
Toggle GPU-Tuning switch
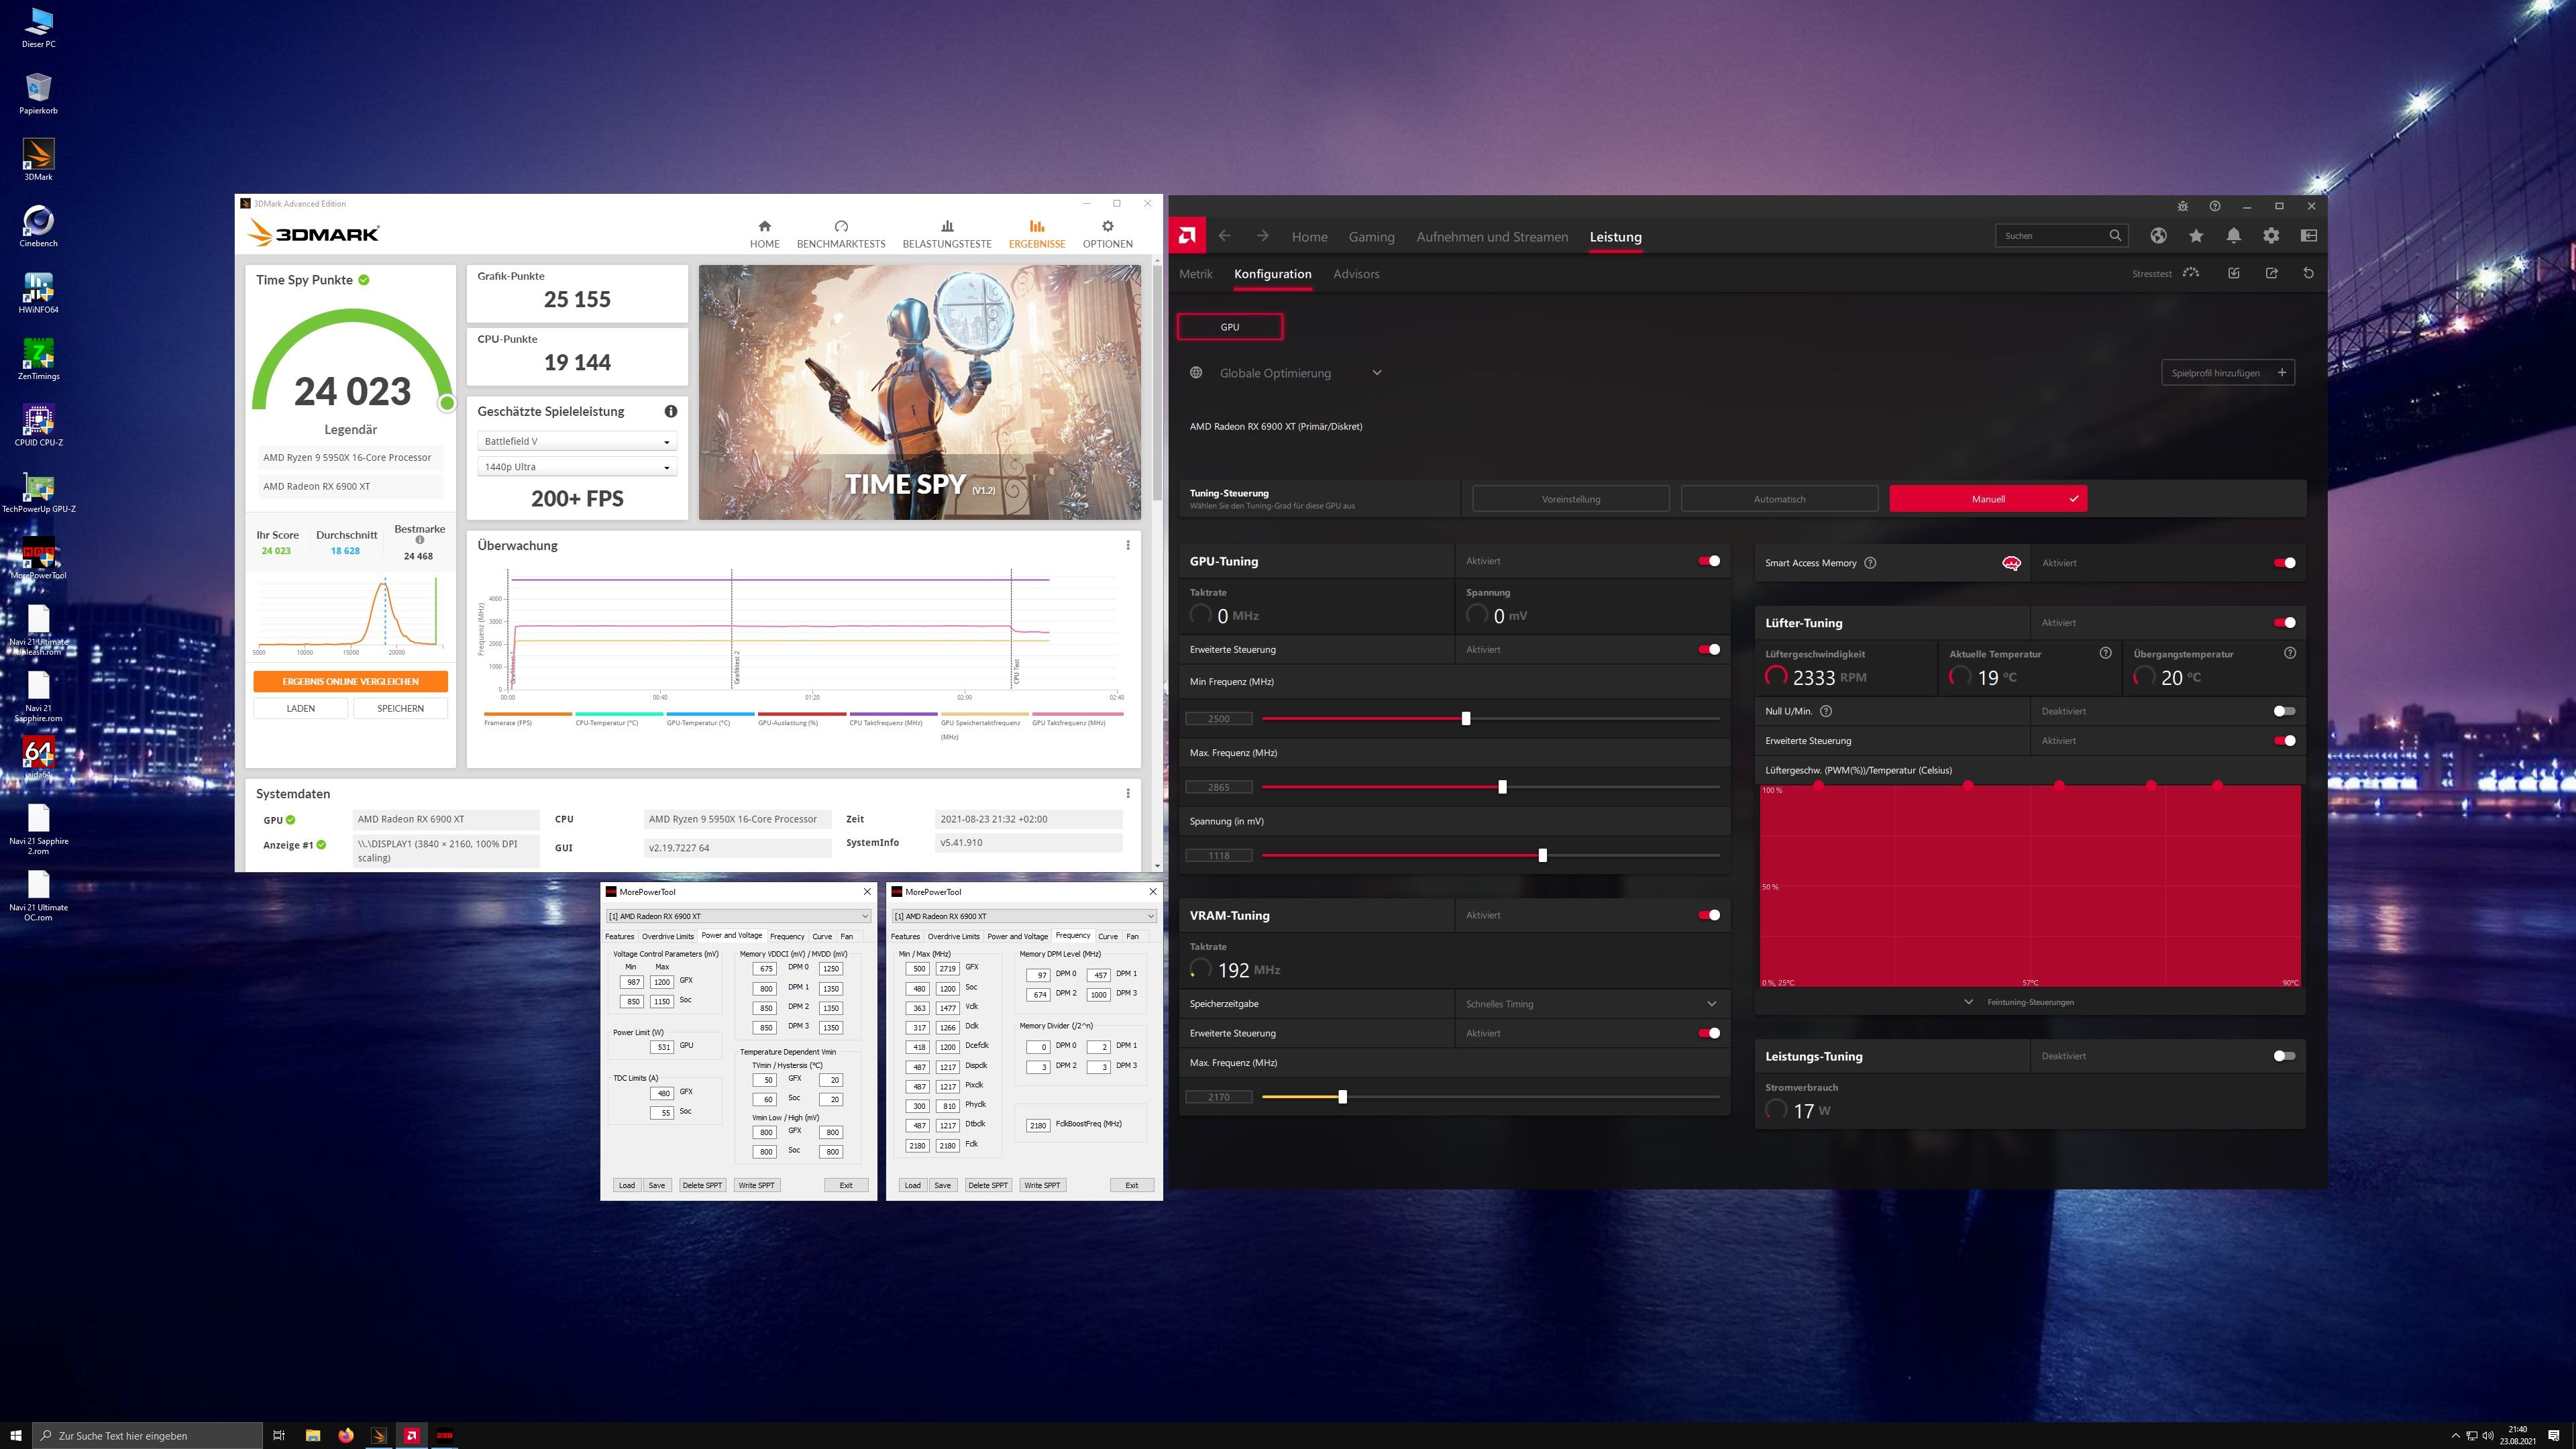pos(1709,561)
